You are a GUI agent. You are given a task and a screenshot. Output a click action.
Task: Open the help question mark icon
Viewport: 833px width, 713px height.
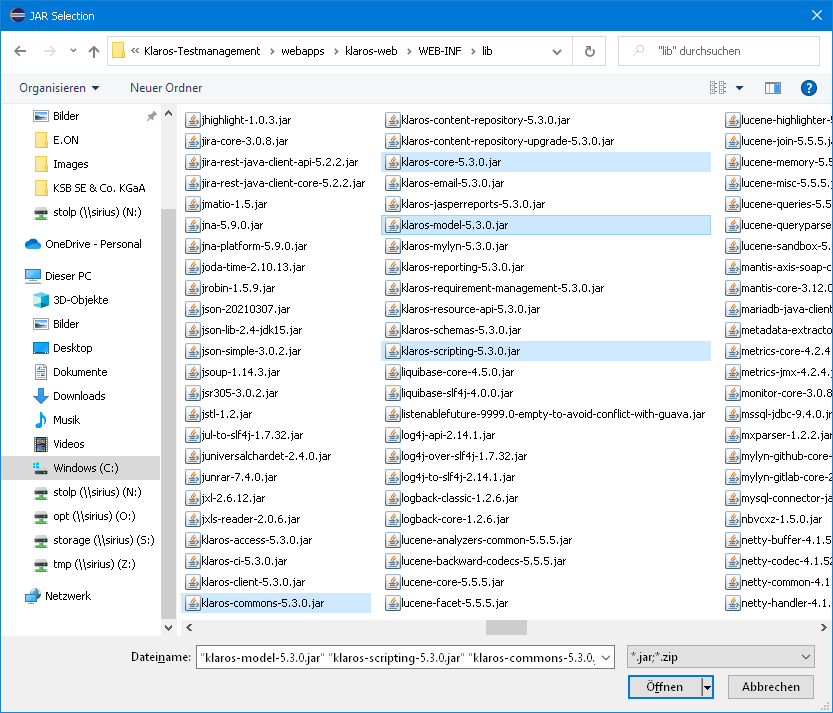coord(808,88)
